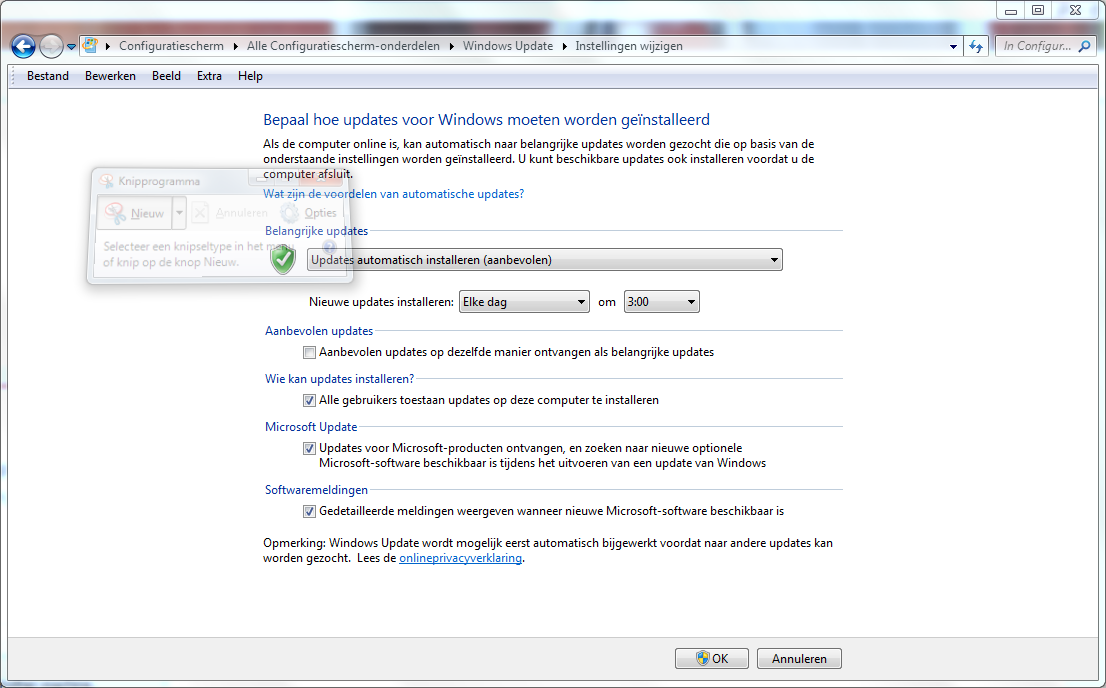1106x688 pixels.
Task: Open Updates automatisch installeren dropdown
Action: tap(545, 260)
